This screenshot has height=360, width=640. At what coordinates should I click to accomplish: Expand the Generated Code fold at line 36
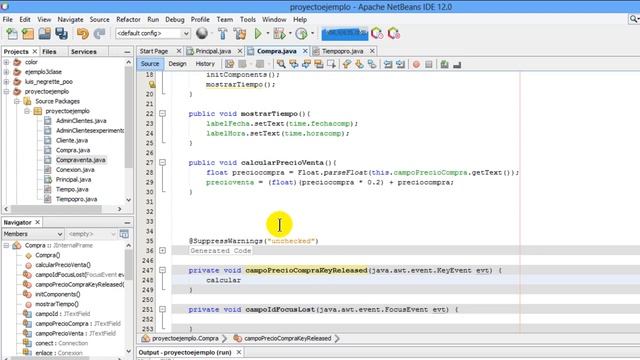[x=162, y=251]
